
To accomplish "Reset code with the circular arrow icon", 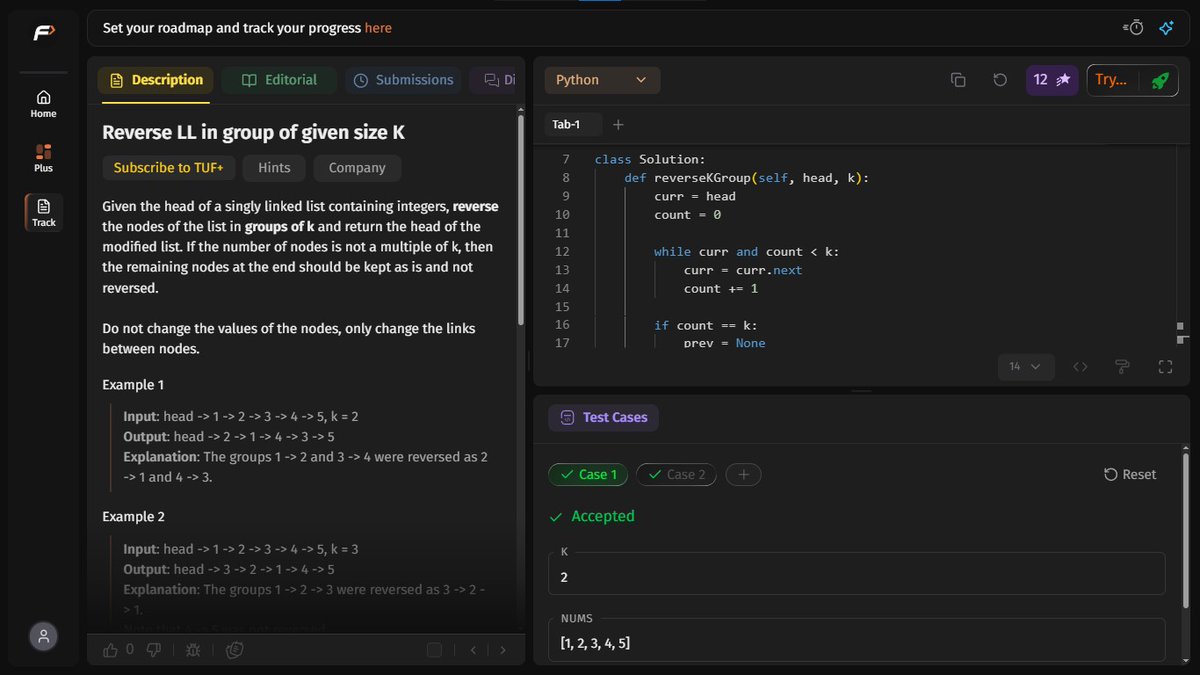I will click(x=1000, y=80).
